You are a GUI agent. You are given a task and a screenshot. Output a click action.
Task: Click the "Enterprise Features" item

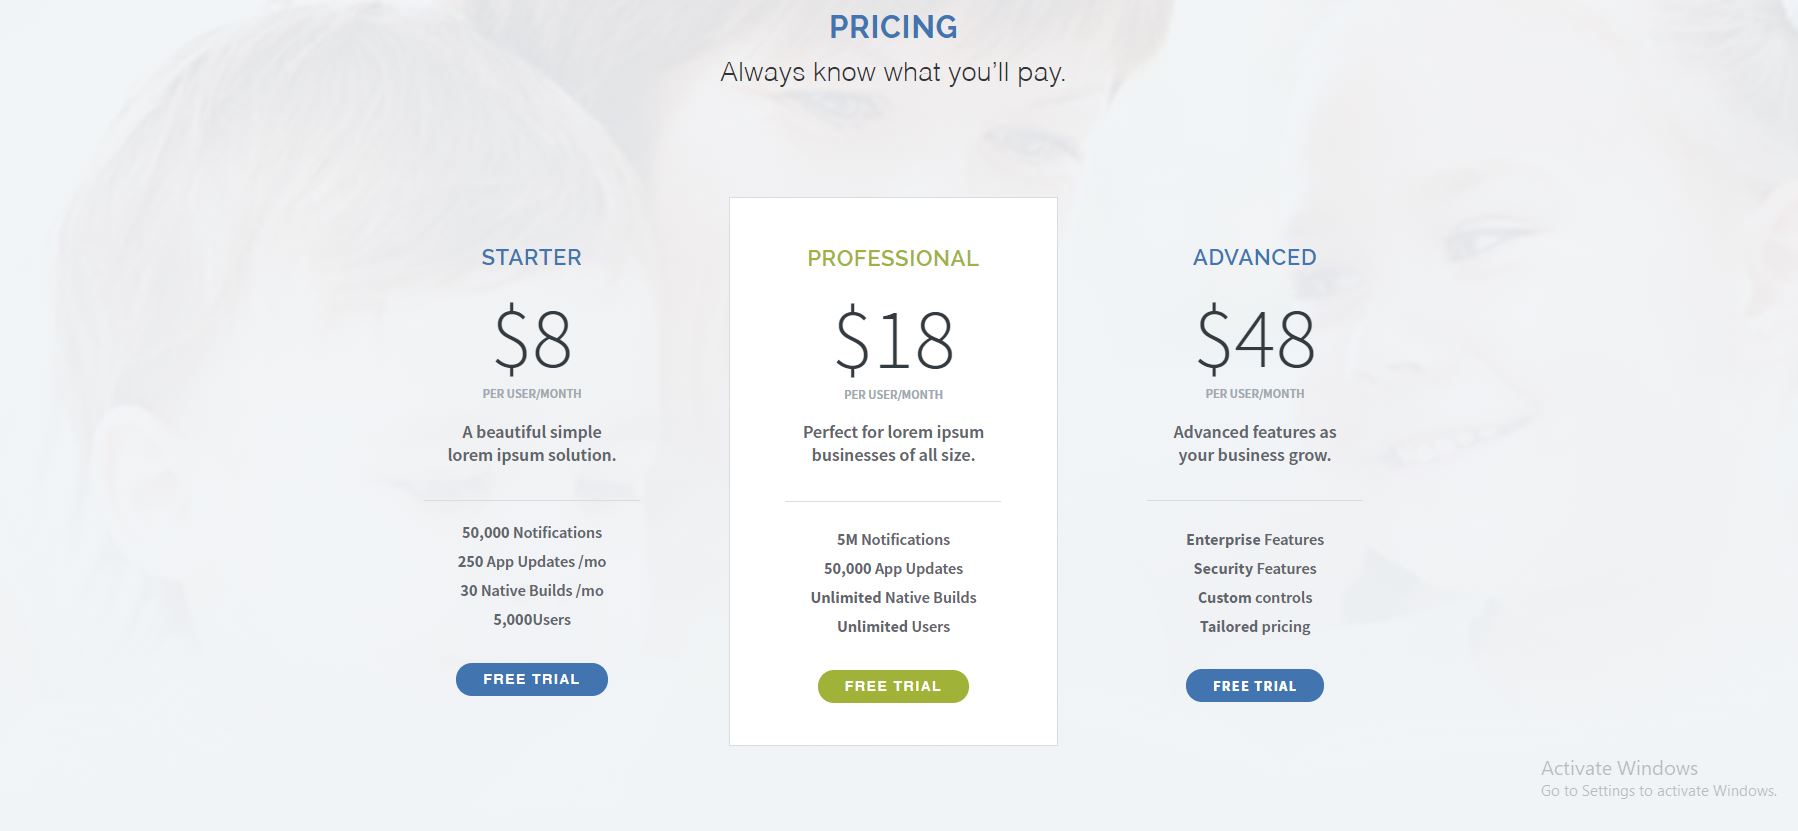click(1255, 540)
